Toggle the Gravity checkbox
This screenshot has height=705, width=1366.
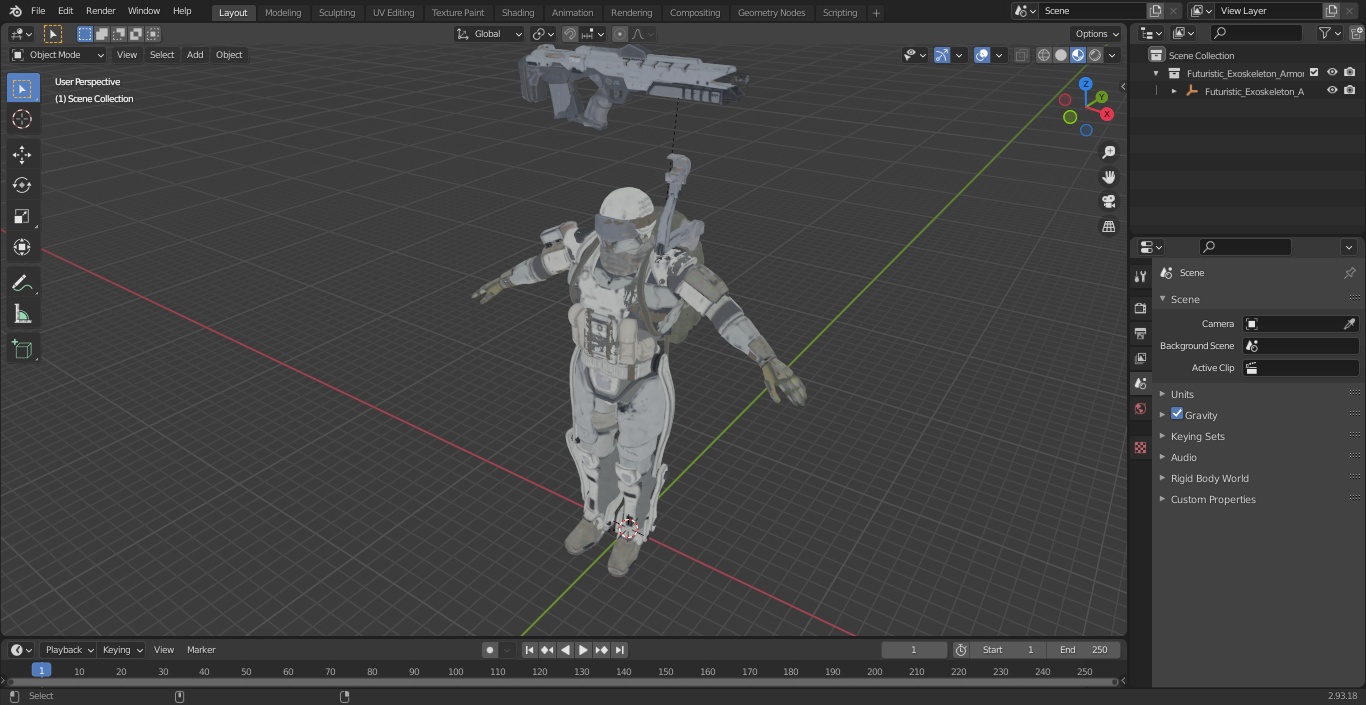[x=1177, y=414]
